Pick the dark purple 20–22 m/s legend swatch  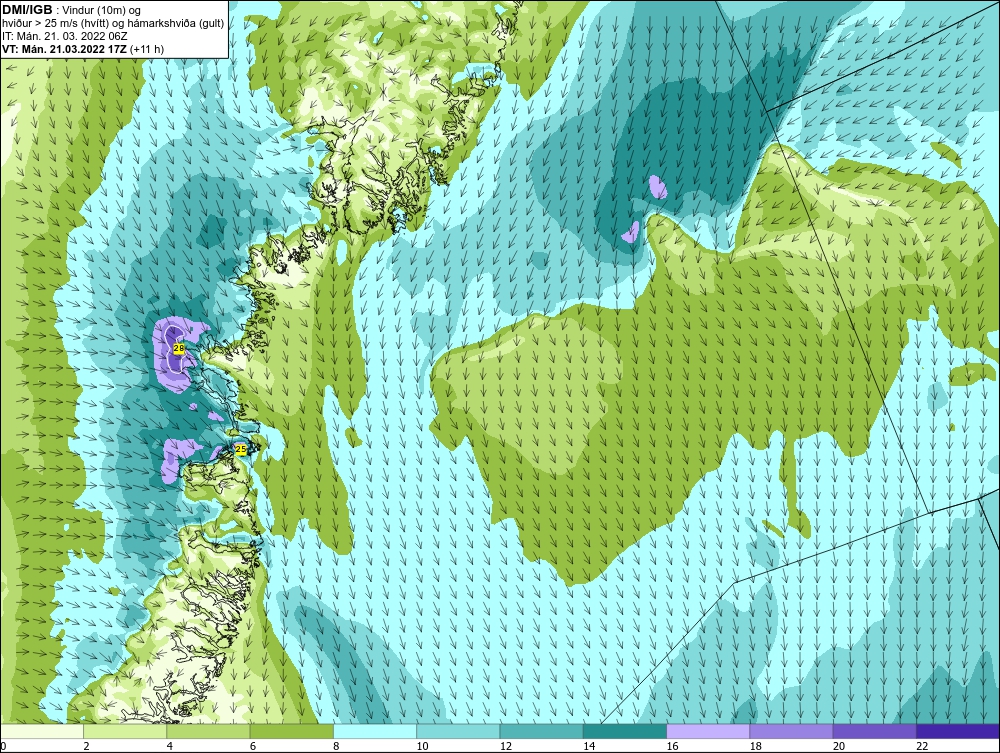click(x=874, y=731)
